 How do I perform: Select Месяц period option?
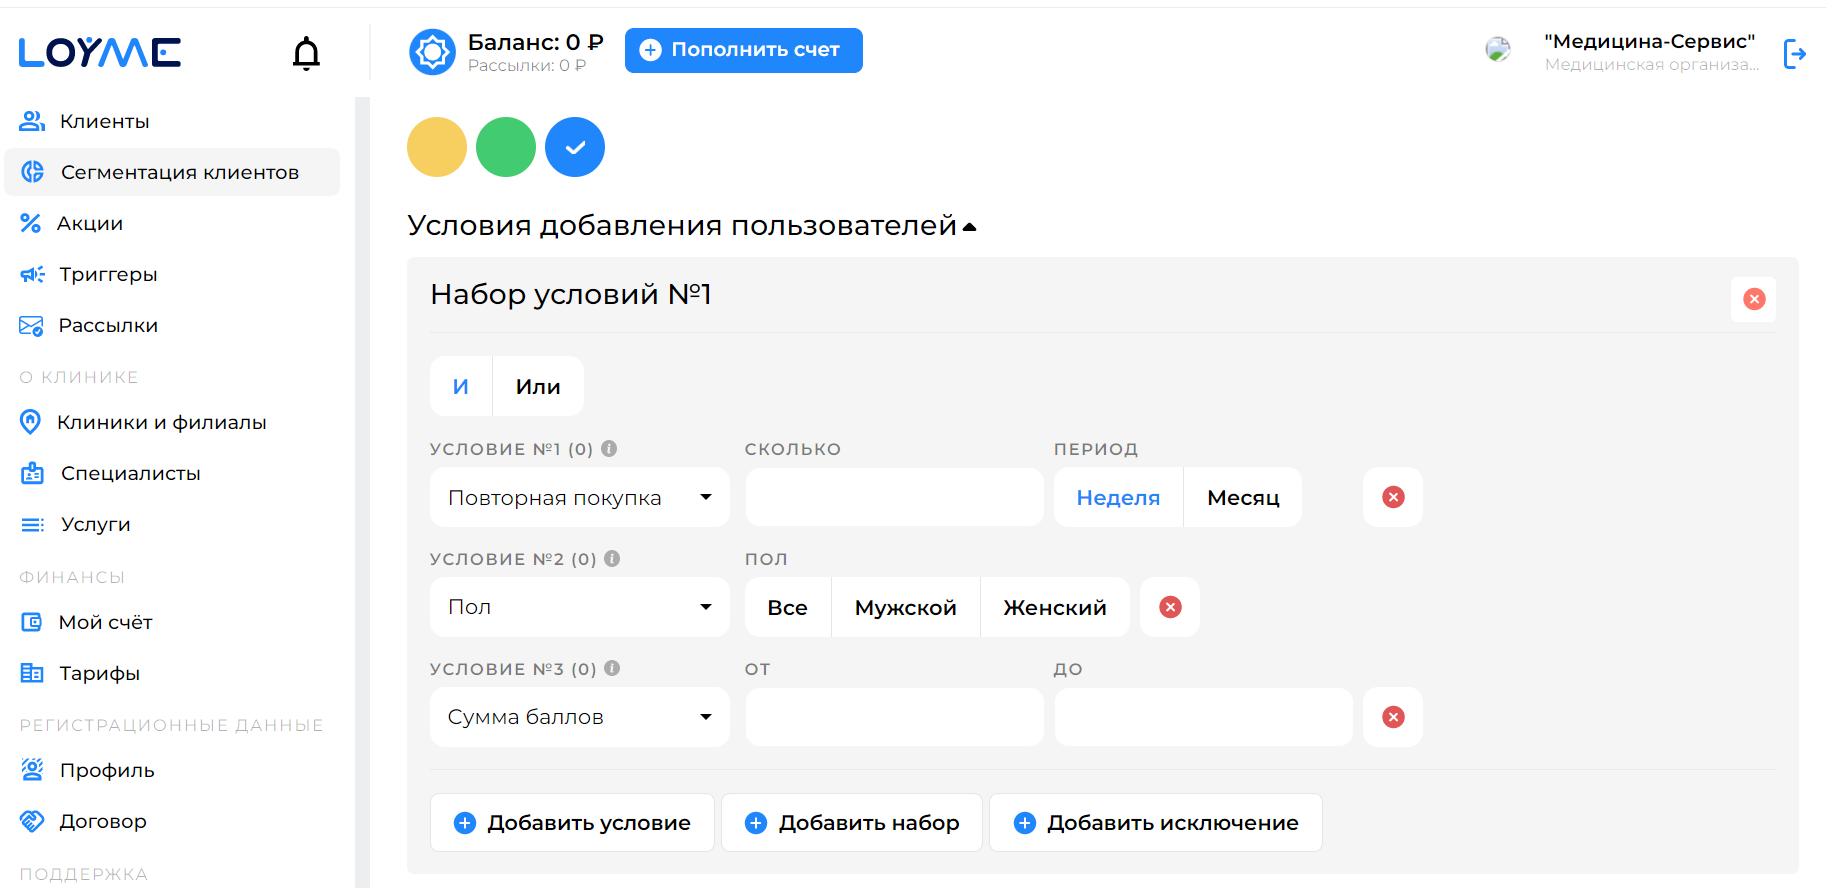pyautogui.click(x=1243, y=497)
